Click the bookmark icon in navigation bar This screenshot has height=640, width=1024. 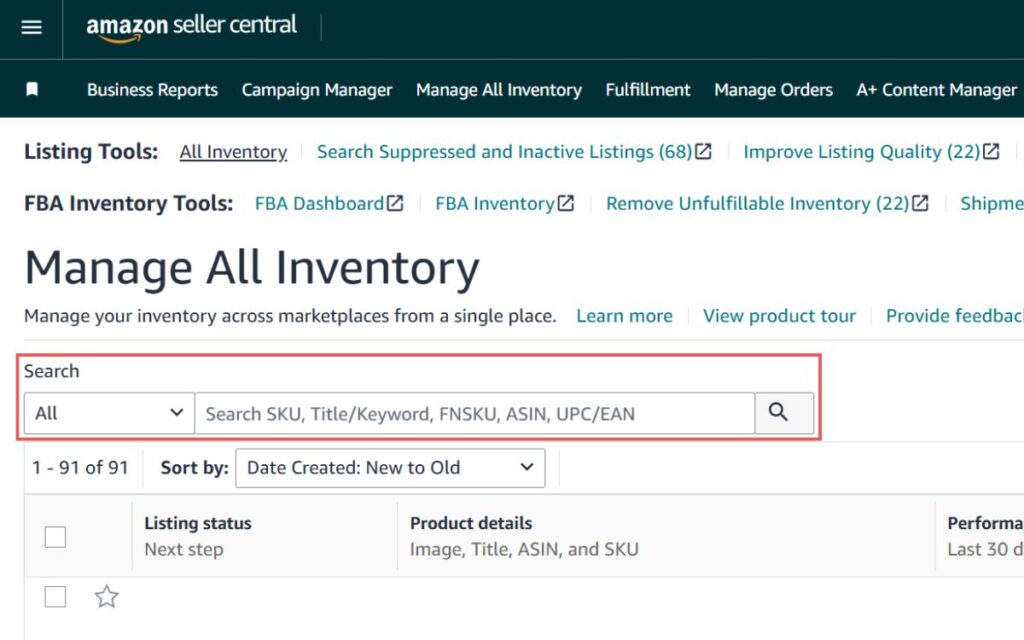tap(32, 90)
